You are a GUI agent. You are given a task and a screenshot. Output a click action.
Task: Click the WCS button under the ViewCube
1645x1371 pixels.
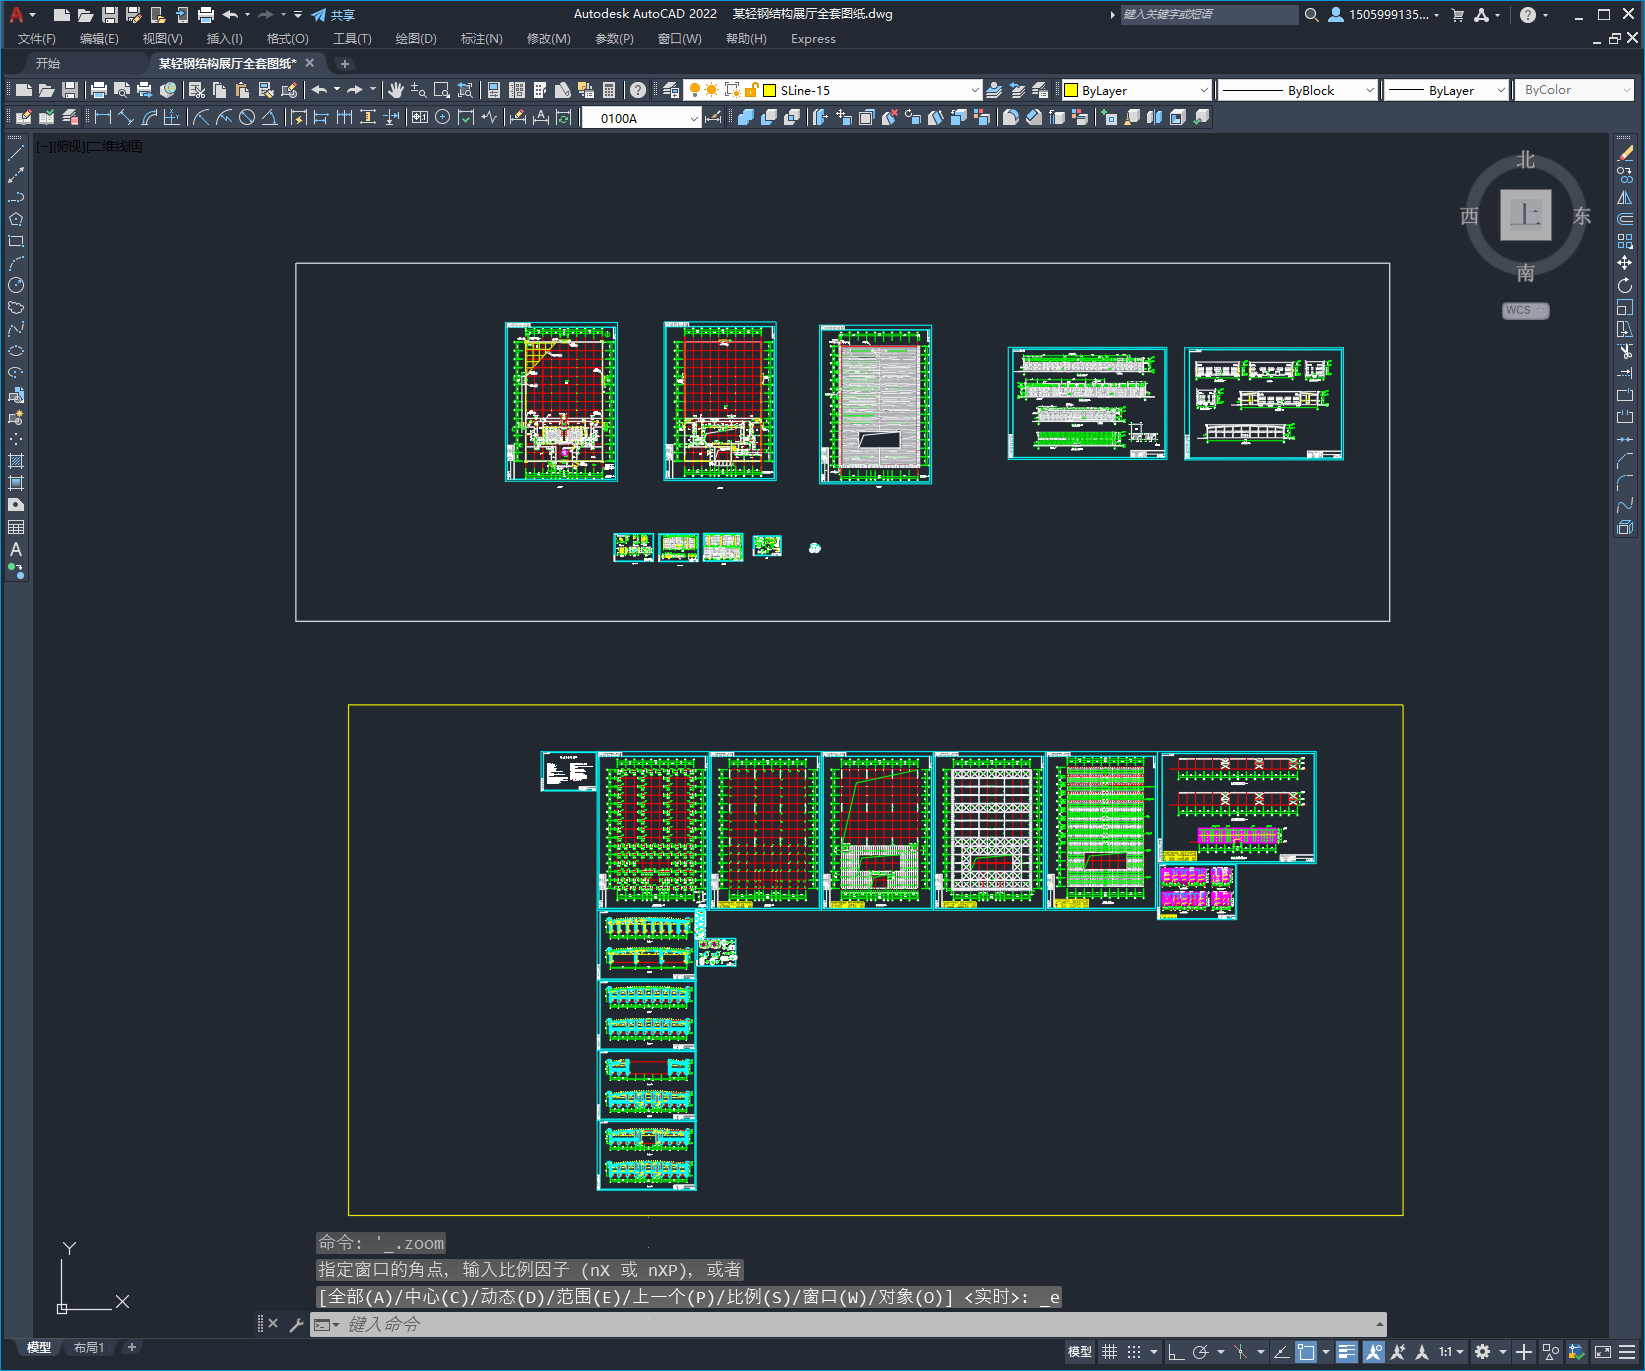[x=1525, y=310]
